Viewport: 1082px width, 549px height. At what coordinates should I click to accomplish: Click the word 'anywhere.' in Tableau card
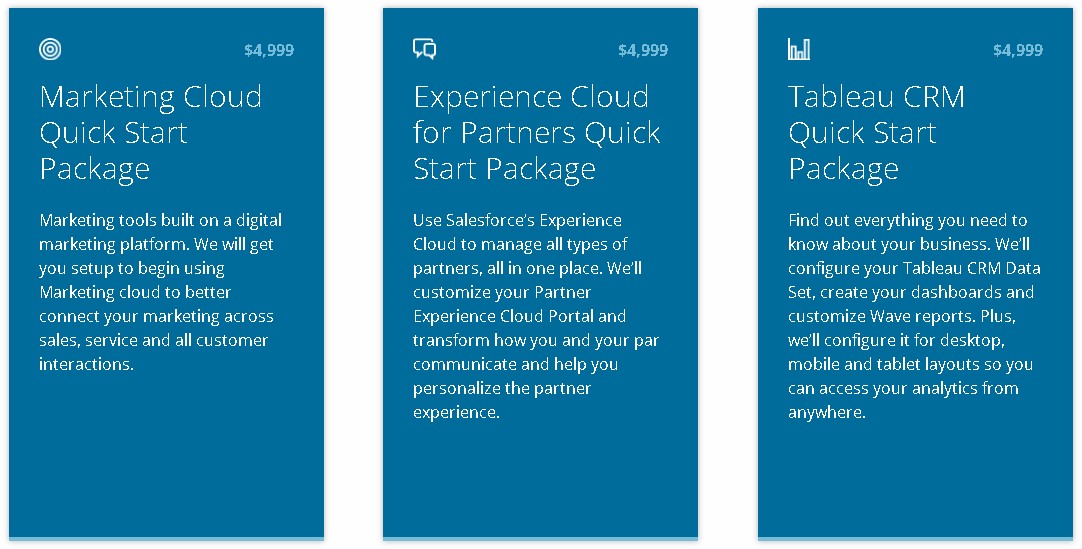click(x=827, y=412)
